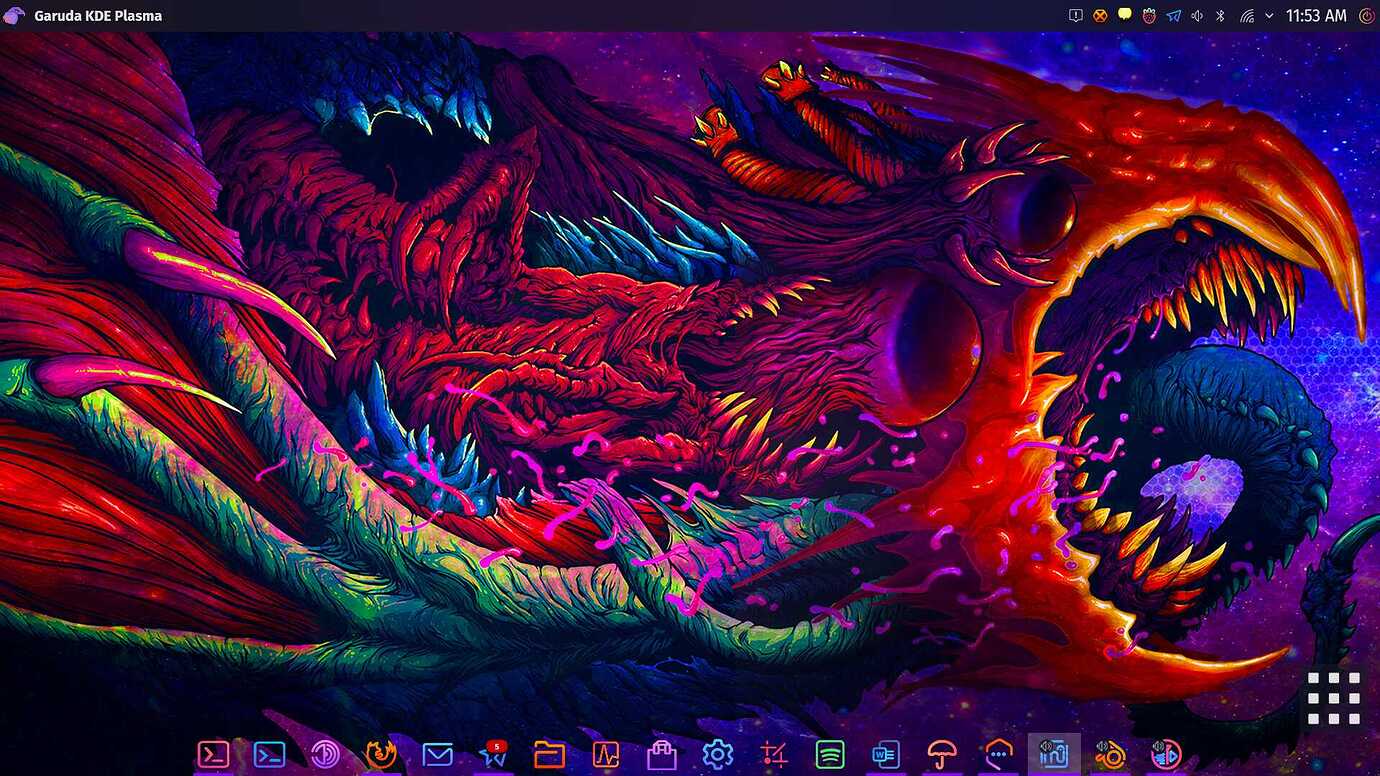Open the calendar by clicking the clock
The image size is (1380, 776).
tap(1316, 15)
